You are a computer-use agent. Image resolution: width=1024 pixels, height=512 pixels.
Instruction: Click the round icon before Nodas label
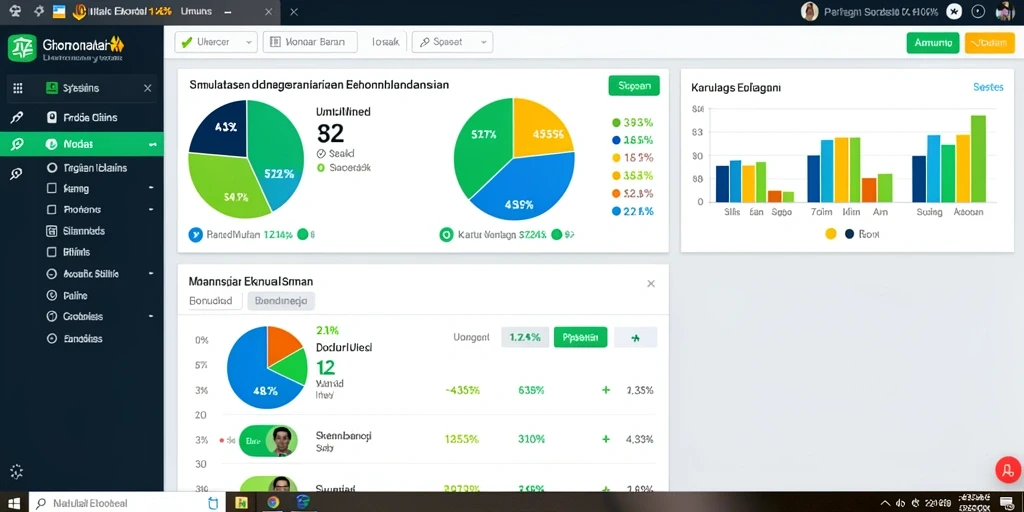click(x=52, y=144)
